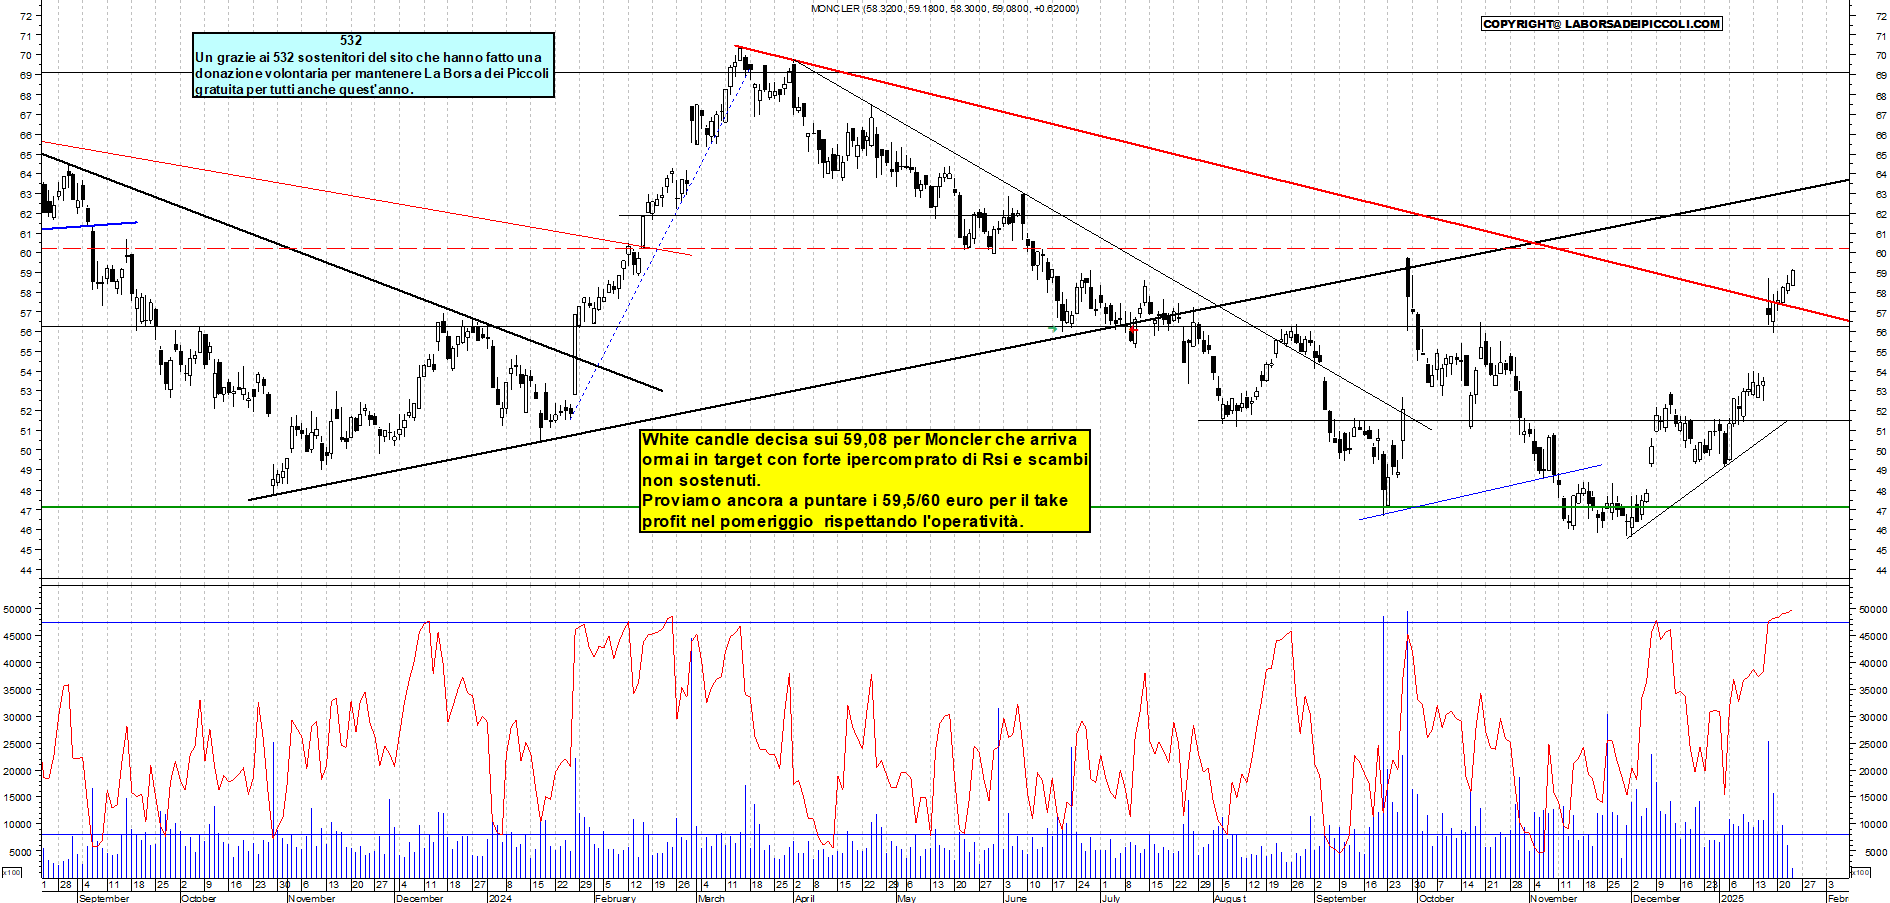Click the 'x100' label at left axis bottom
Viewport: 1890px width, 903px height.
coord(12,872)
